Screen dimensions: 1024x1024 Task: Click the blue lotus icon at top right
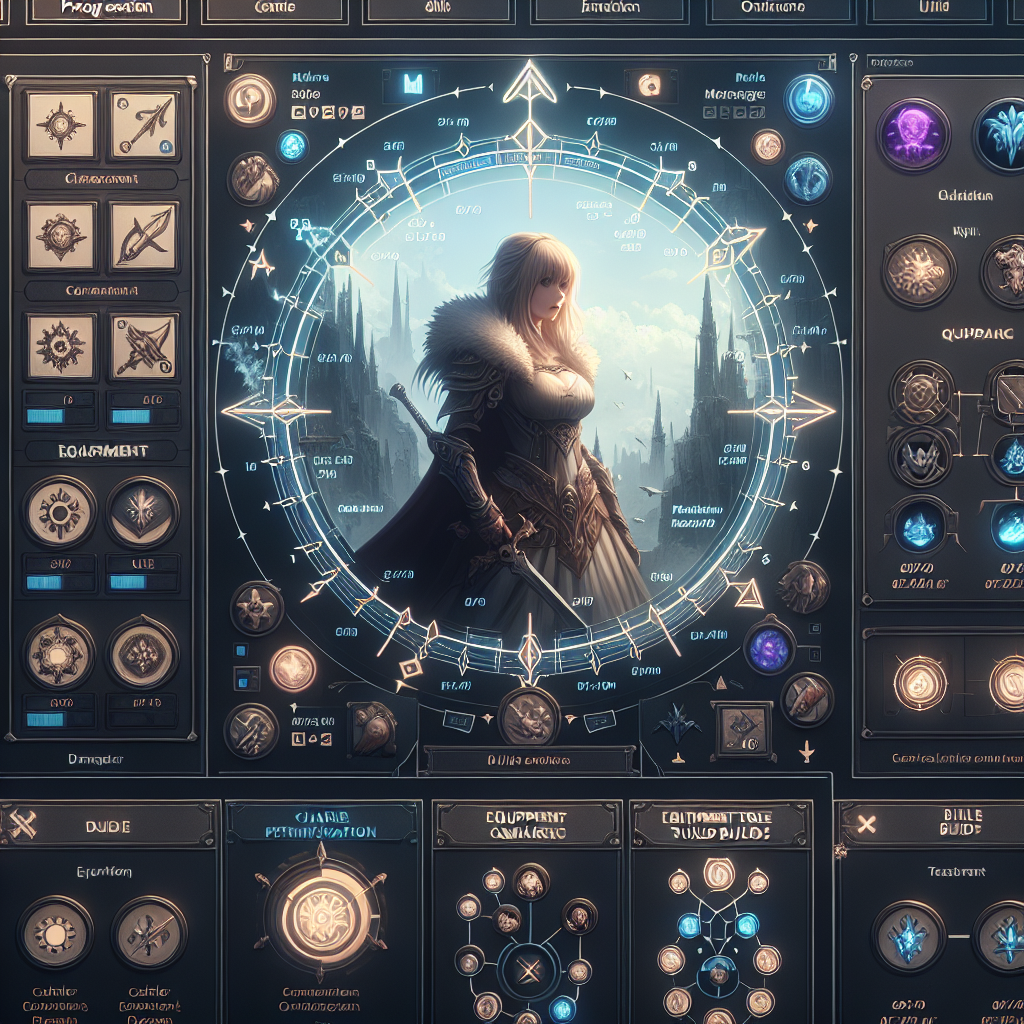(x=1003, y=135)
